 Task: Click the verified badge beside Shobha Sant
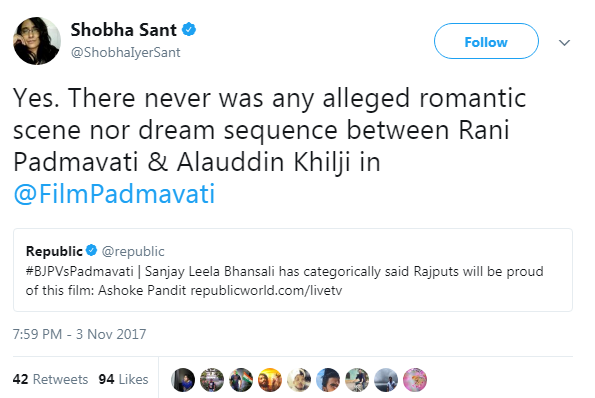(x=189, y=30)
